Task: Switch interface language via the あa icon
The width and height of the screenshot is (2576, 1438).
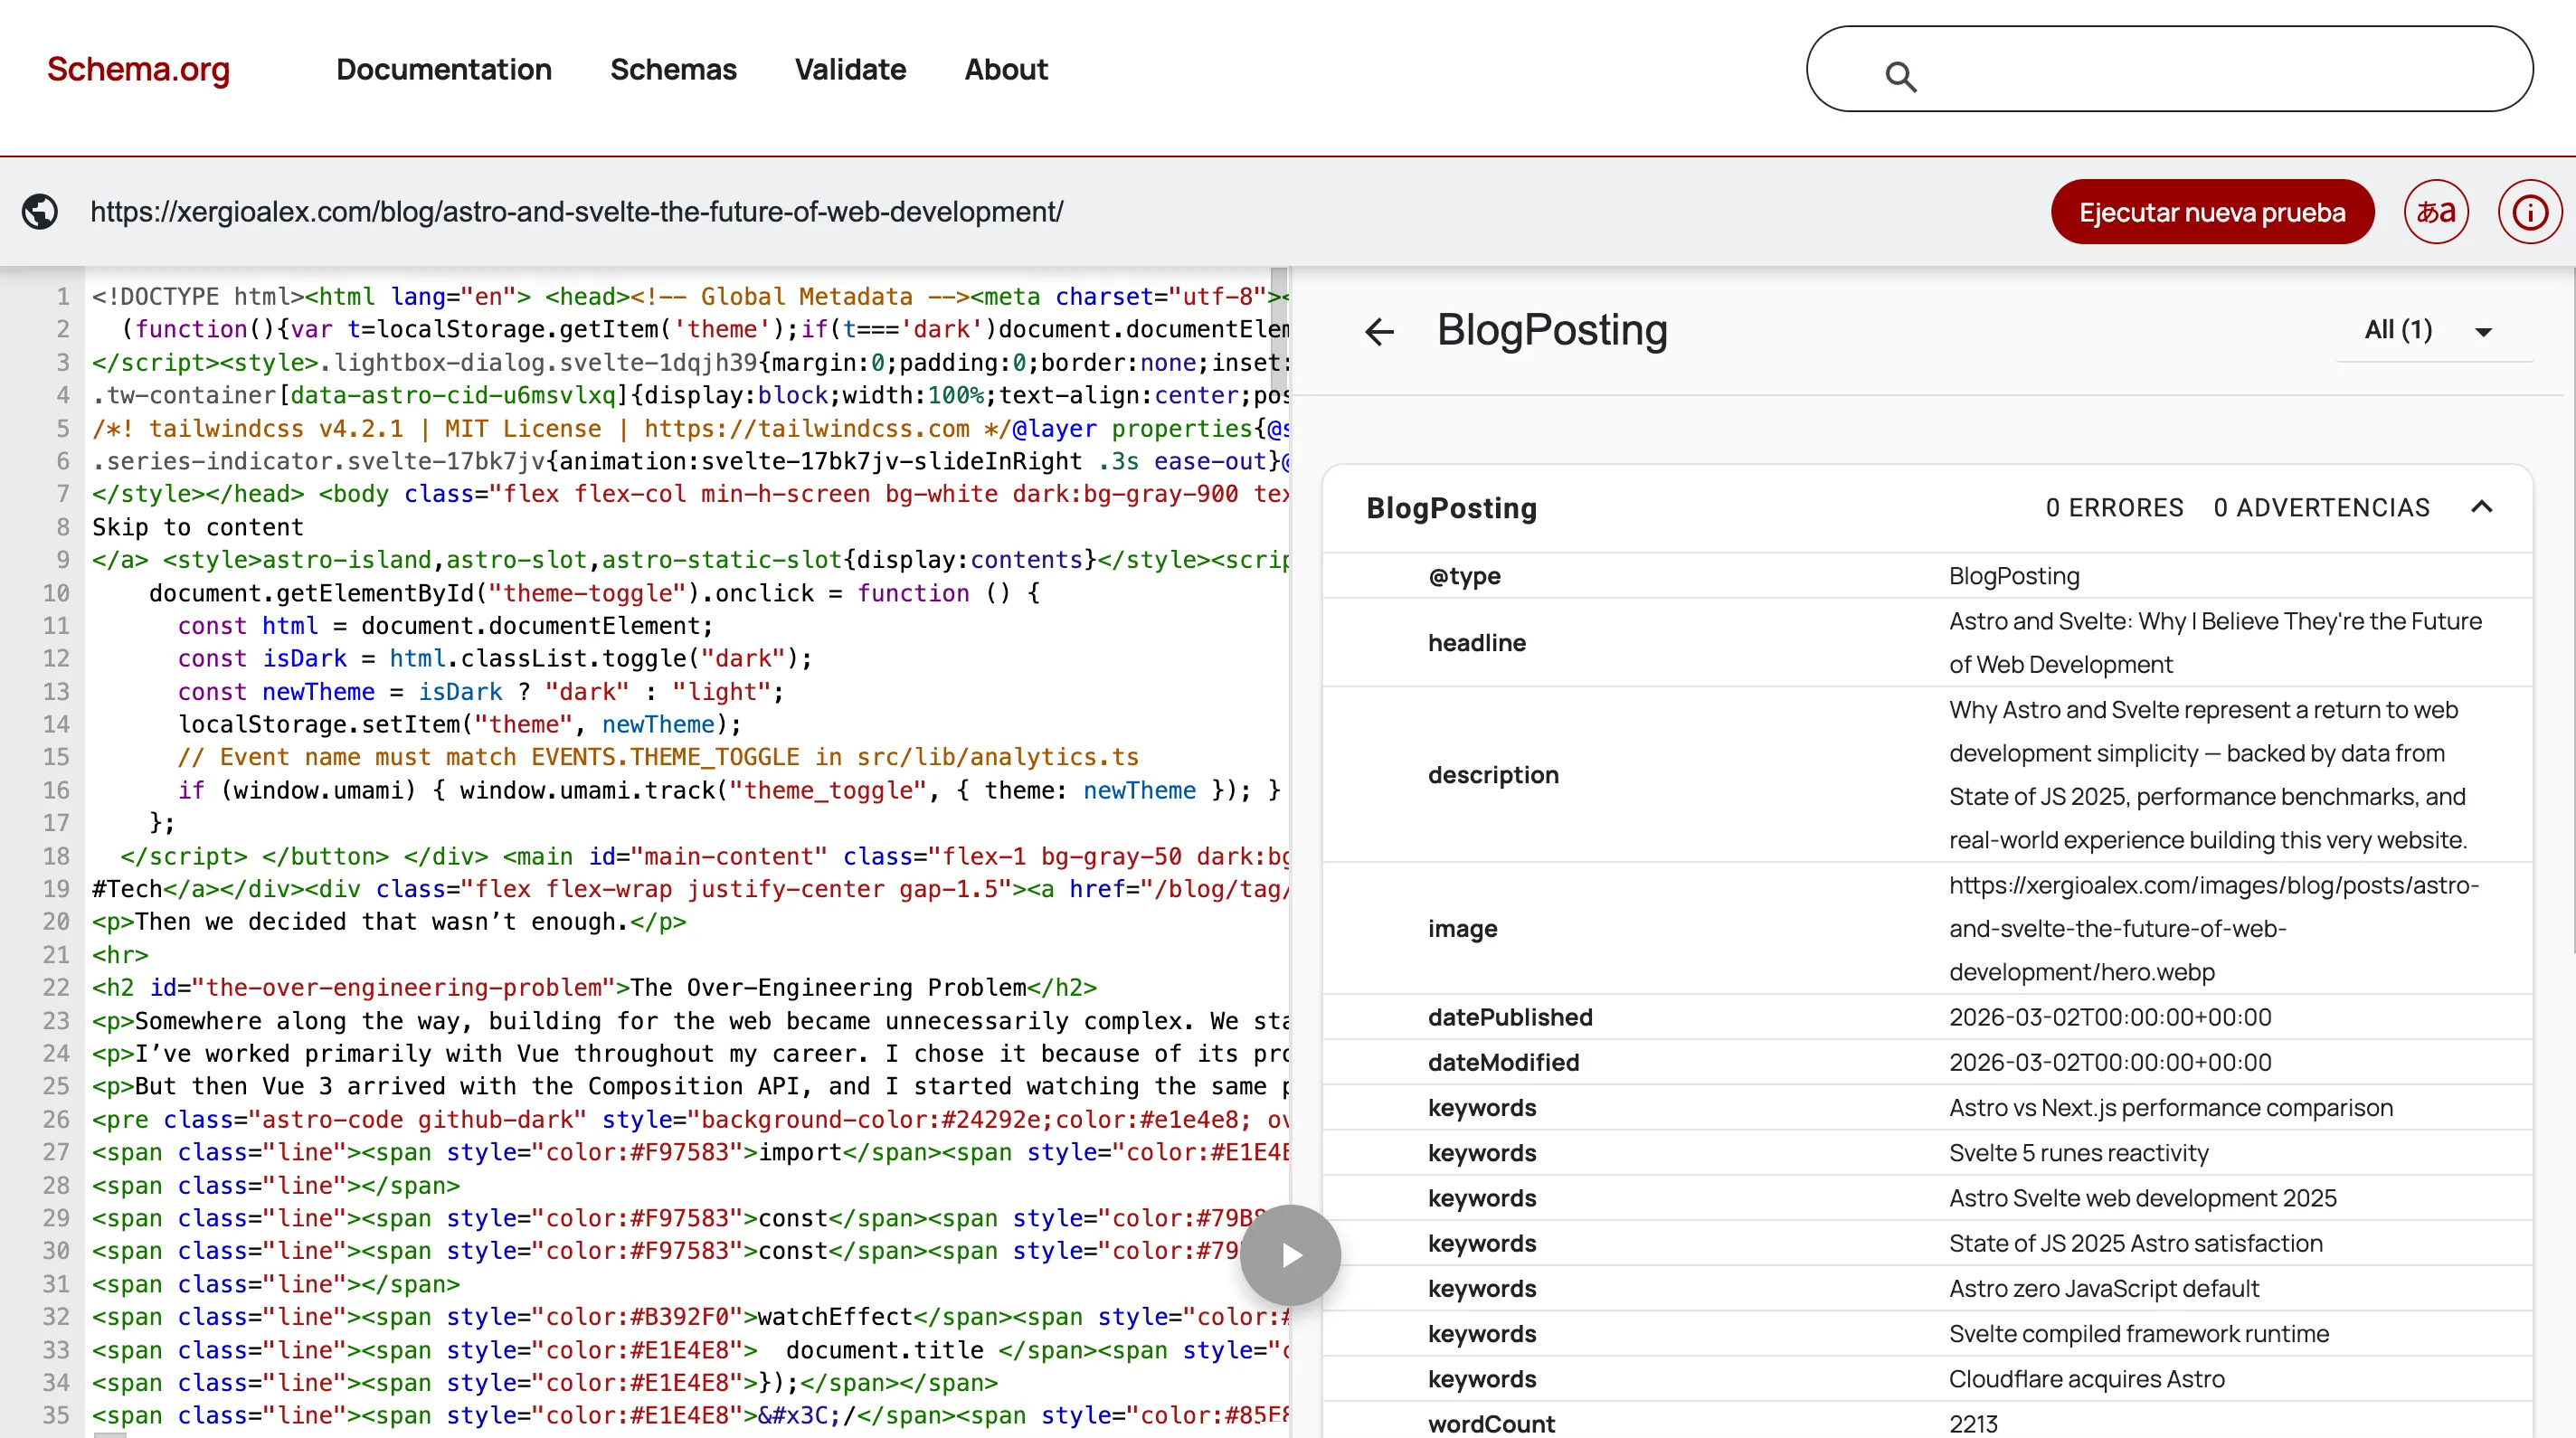Action: pos(2435,211)
